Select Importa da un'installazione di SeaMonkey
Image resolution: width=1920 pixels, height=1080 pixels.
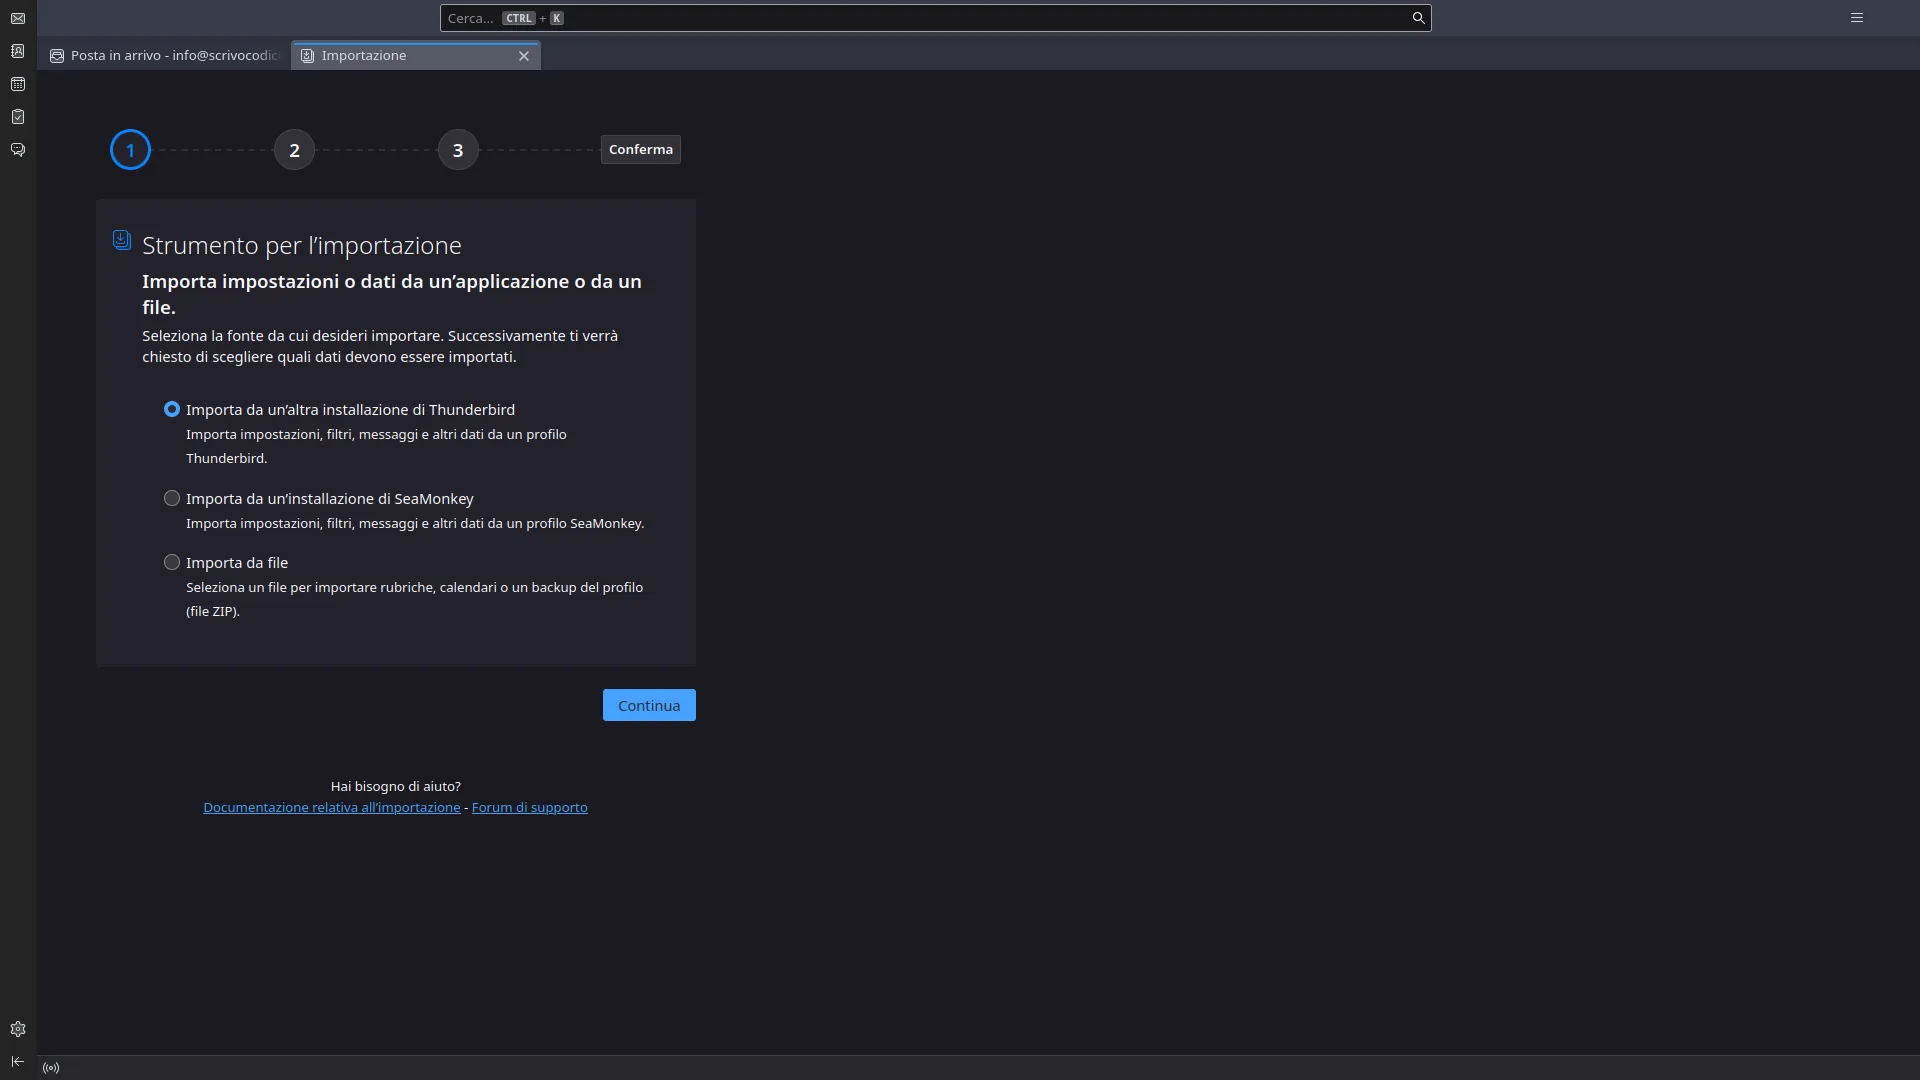(x=171, y=498)
